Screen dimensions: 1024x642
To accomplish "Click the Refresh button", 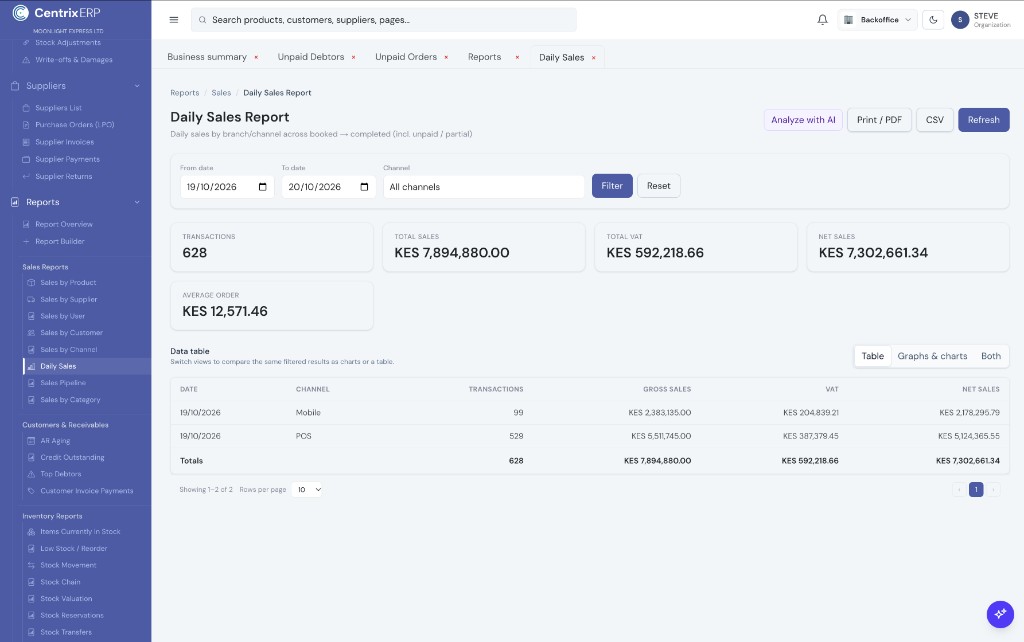I will (984, 120).
